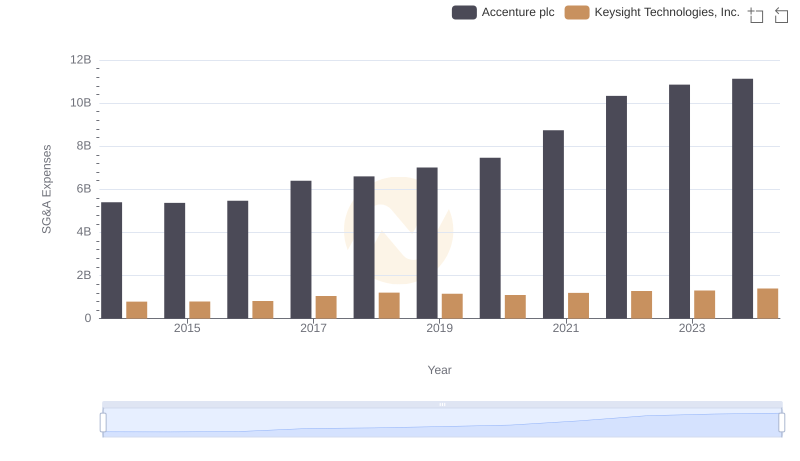Select the 2014 Keysight bar
The height and width of the screenshot is (461, 800).
pos(137,310)
